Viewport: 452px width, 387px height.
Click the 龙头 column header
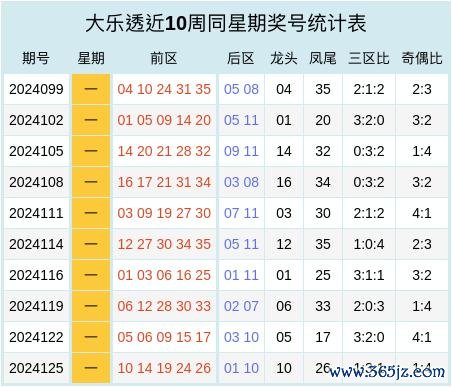pos(284,58)
